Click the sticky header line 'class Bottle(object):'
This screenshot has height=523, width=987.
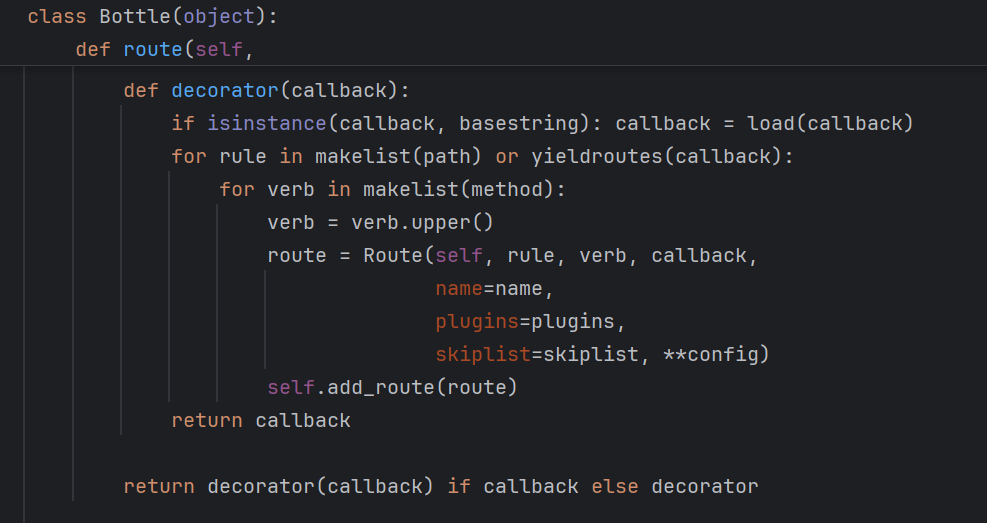pos(152,16)
